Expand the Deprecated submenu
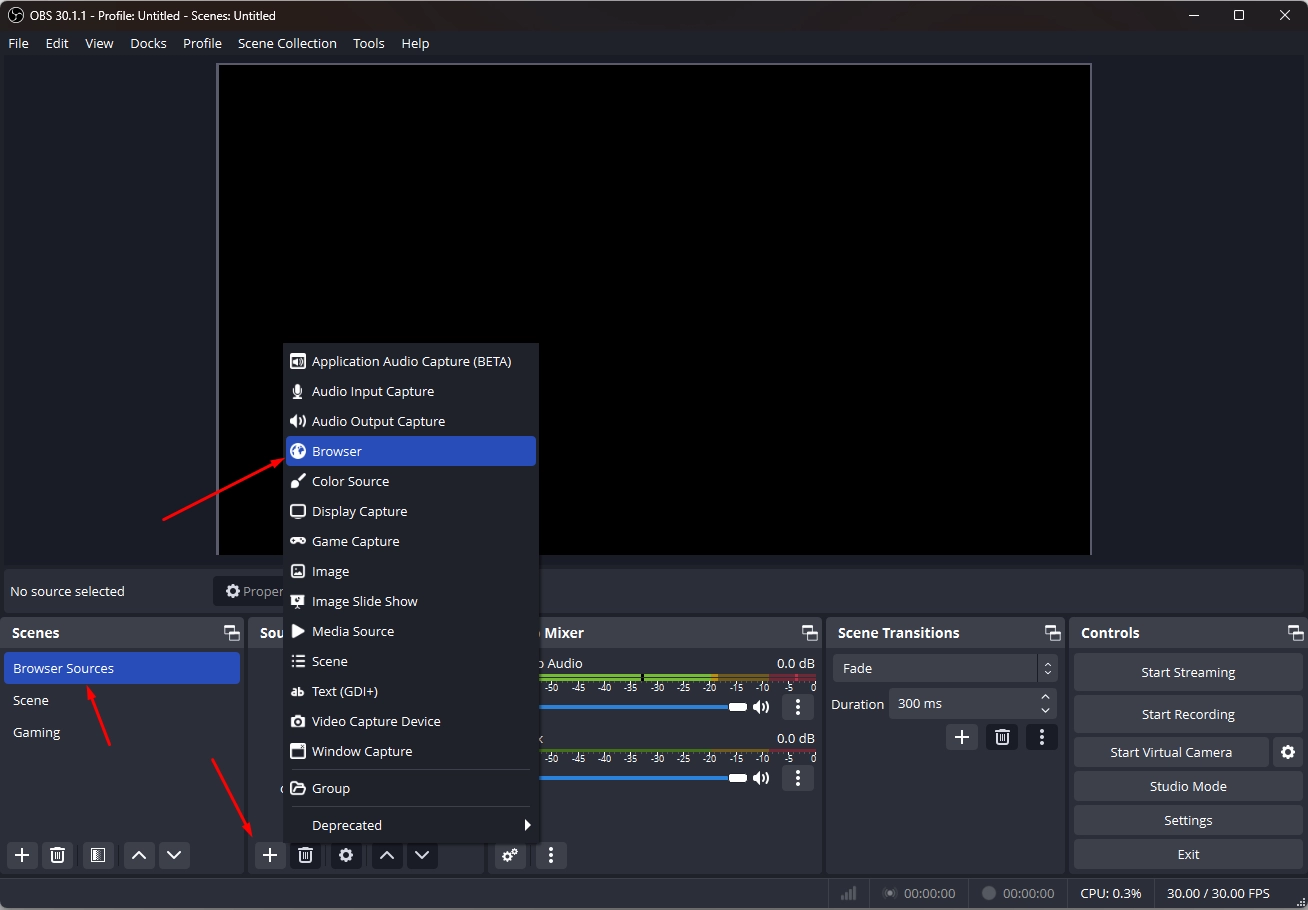The image size is (1308, 910). coord(411,825)
